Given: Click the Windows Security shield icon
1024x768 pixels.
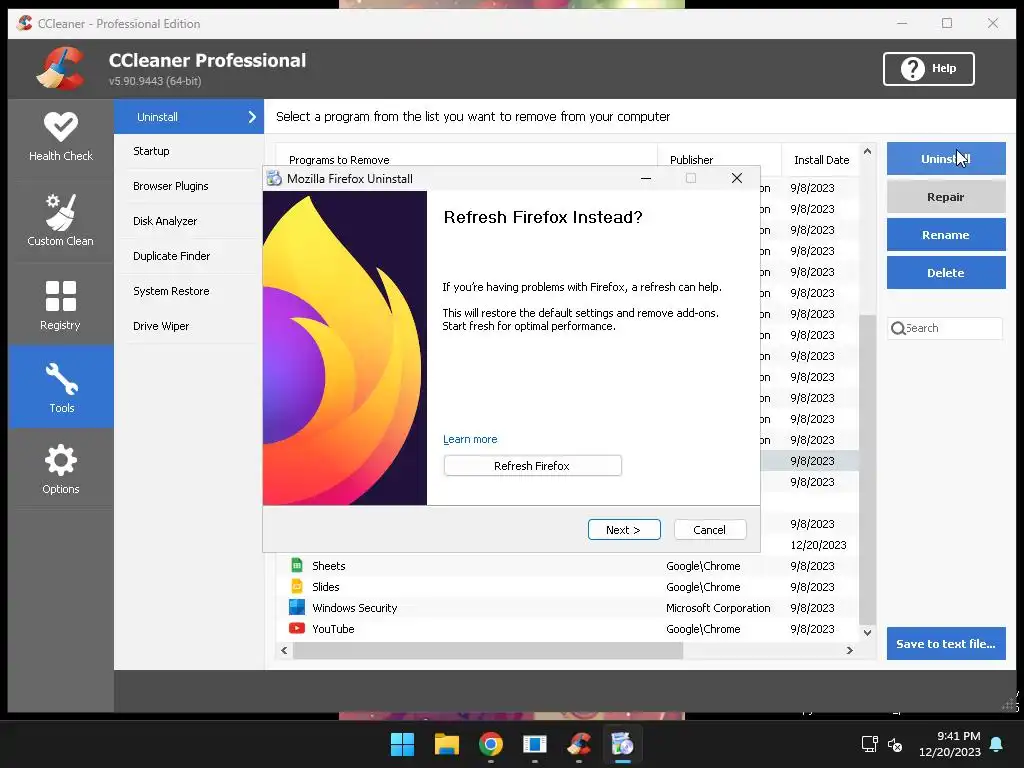Looking at the screenshot, I should tap(296, 607).
